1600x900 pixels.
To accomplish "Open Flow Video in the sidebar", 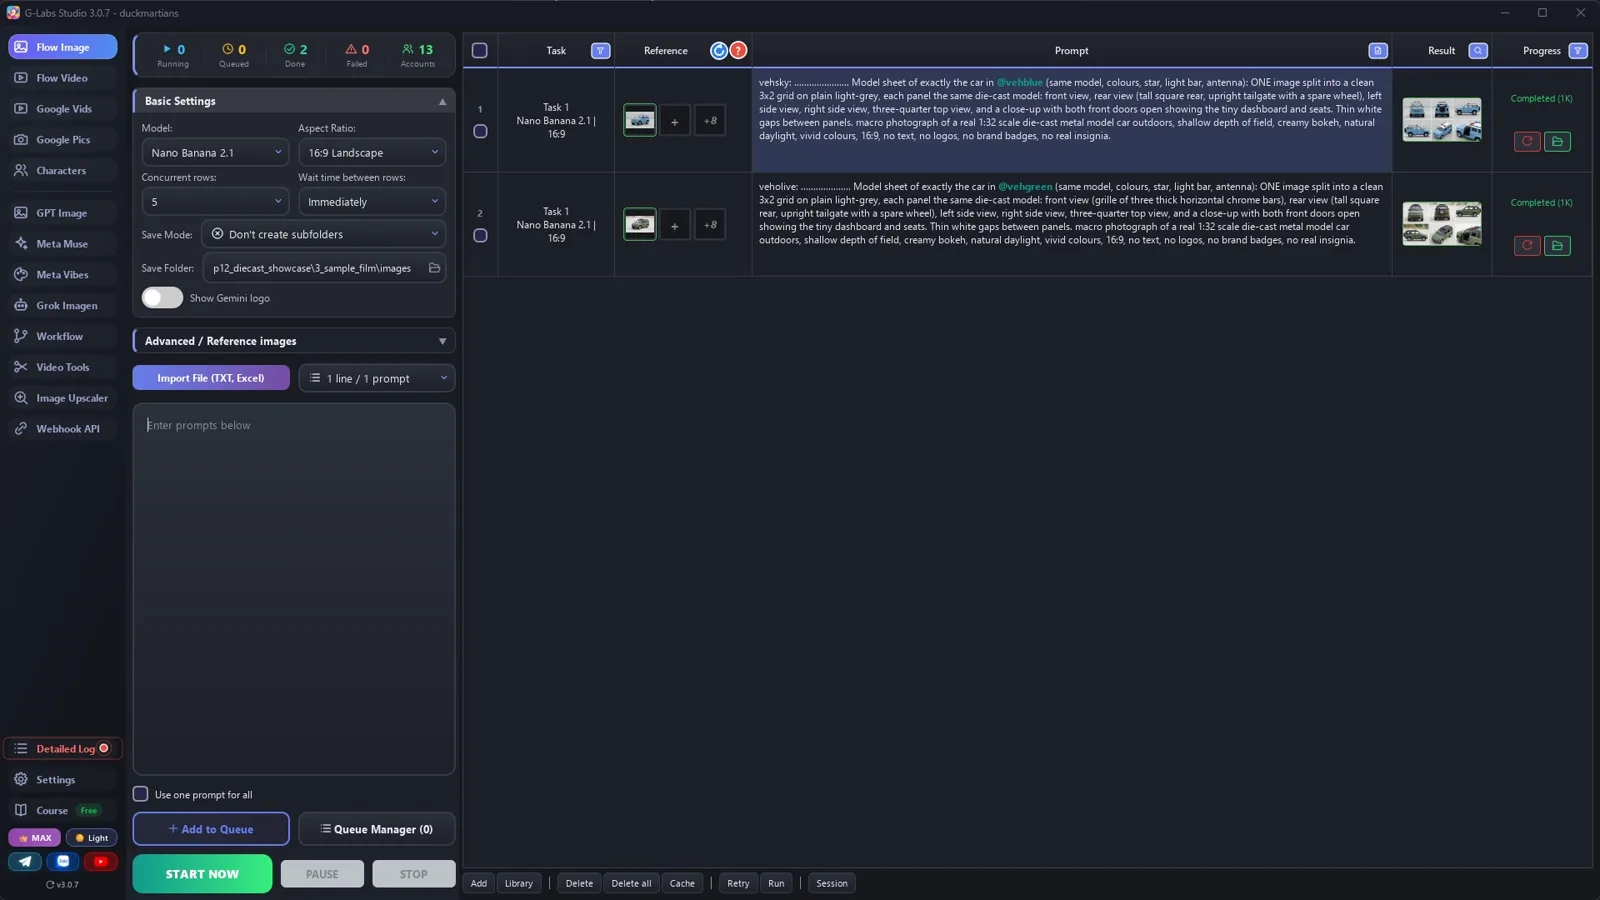I will pos(62,78).
